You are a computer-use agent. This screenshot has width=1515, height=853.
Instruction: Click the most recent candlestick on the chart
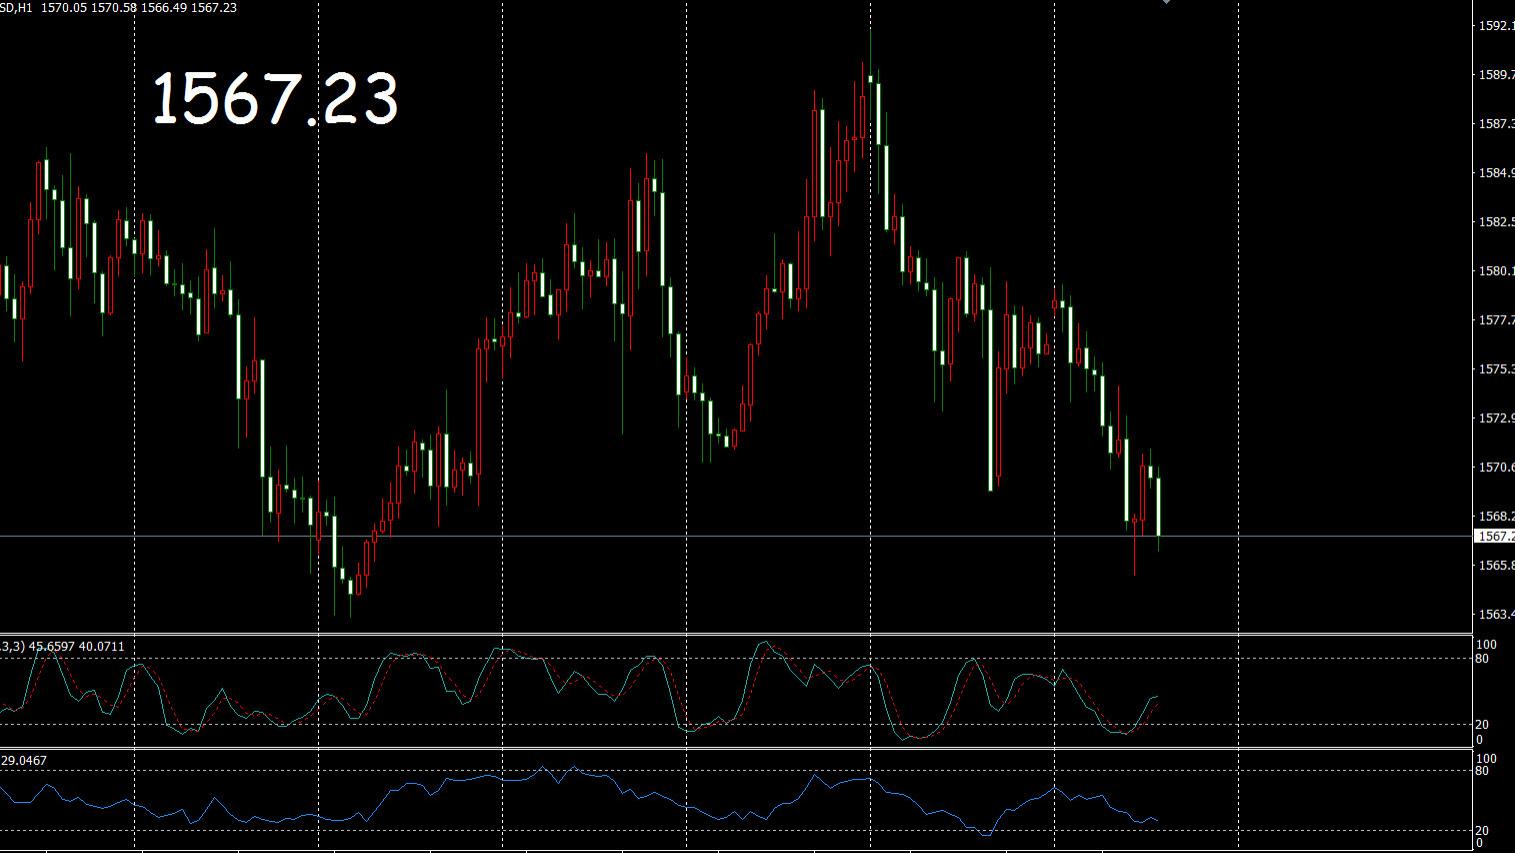click(1159, 507)
